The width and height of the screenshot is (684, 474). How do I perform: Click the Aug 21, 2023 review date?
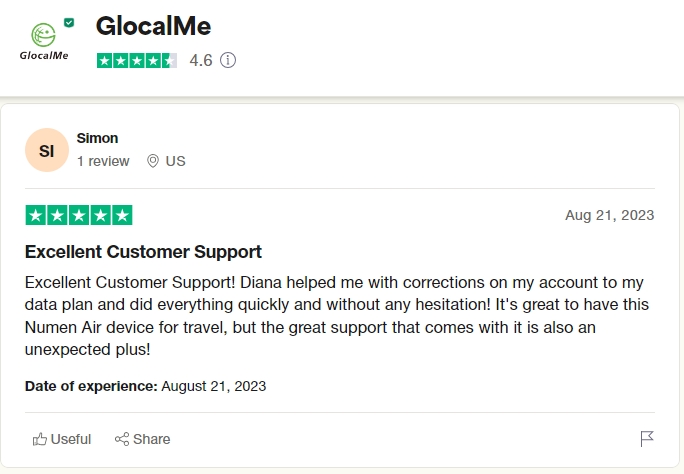[x=610, y=215]
